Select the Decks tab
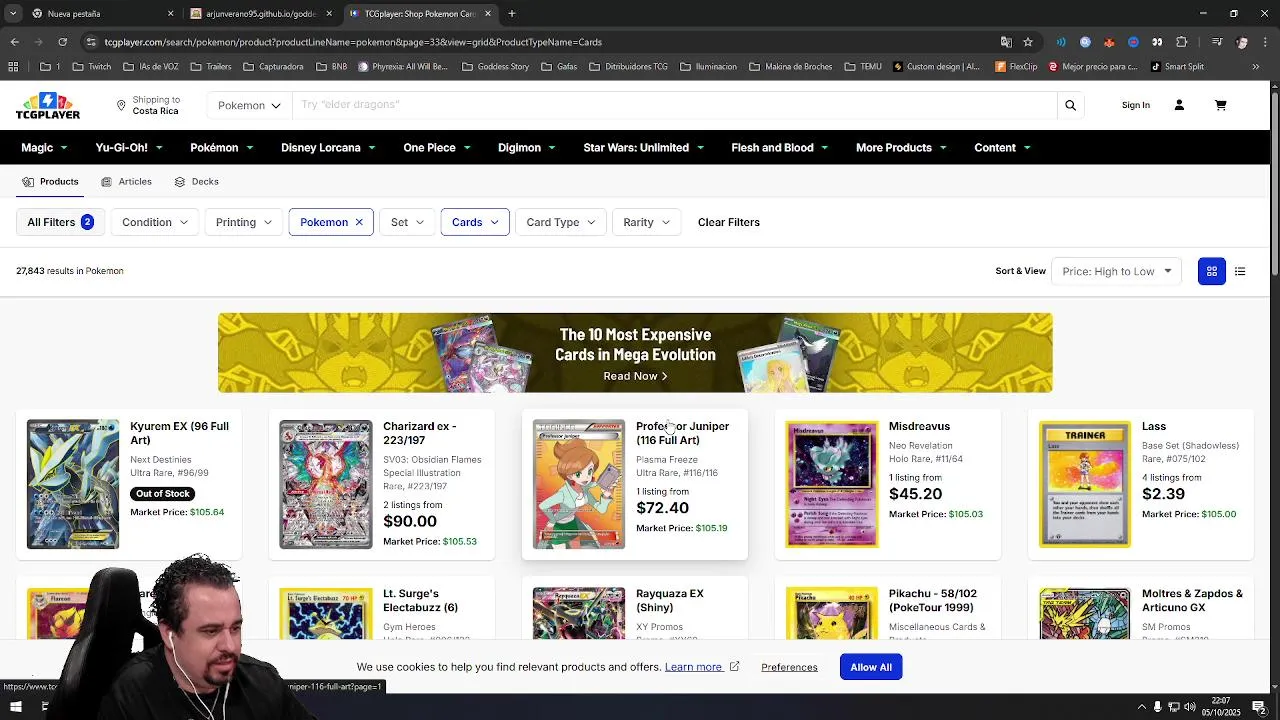1280x720 pixels. (196, 182)
